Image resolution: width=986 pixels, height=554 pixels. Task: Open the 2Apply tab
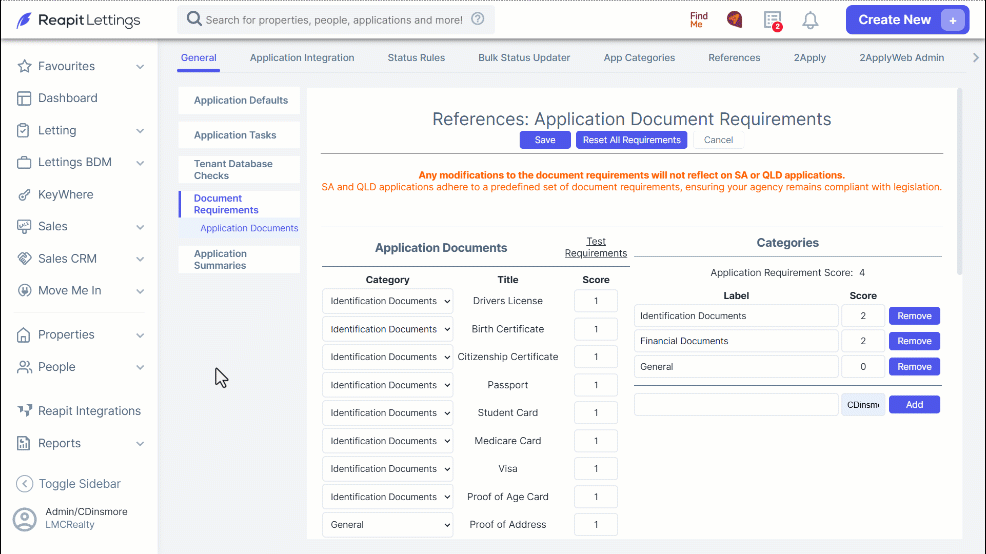(809, 58)
